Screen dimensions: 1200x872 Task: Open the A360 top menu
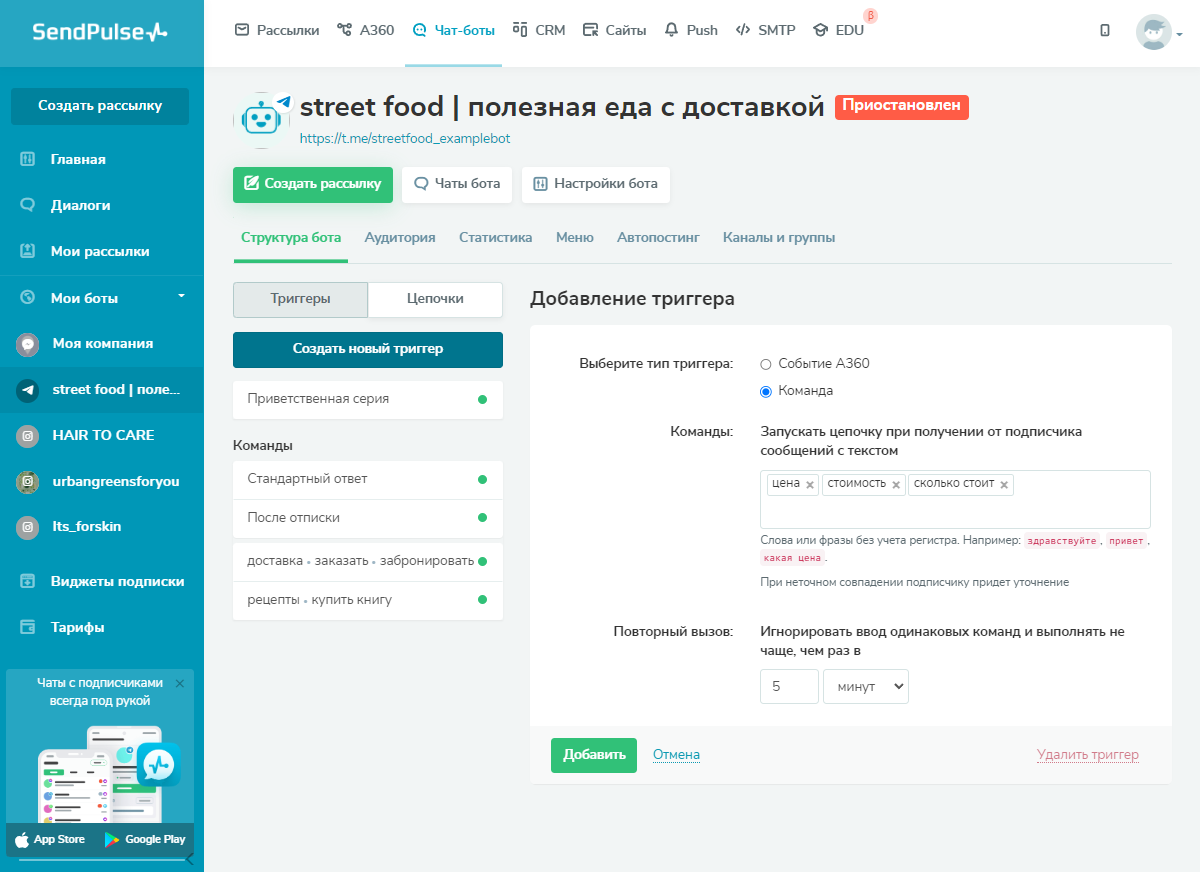(364, 30)
